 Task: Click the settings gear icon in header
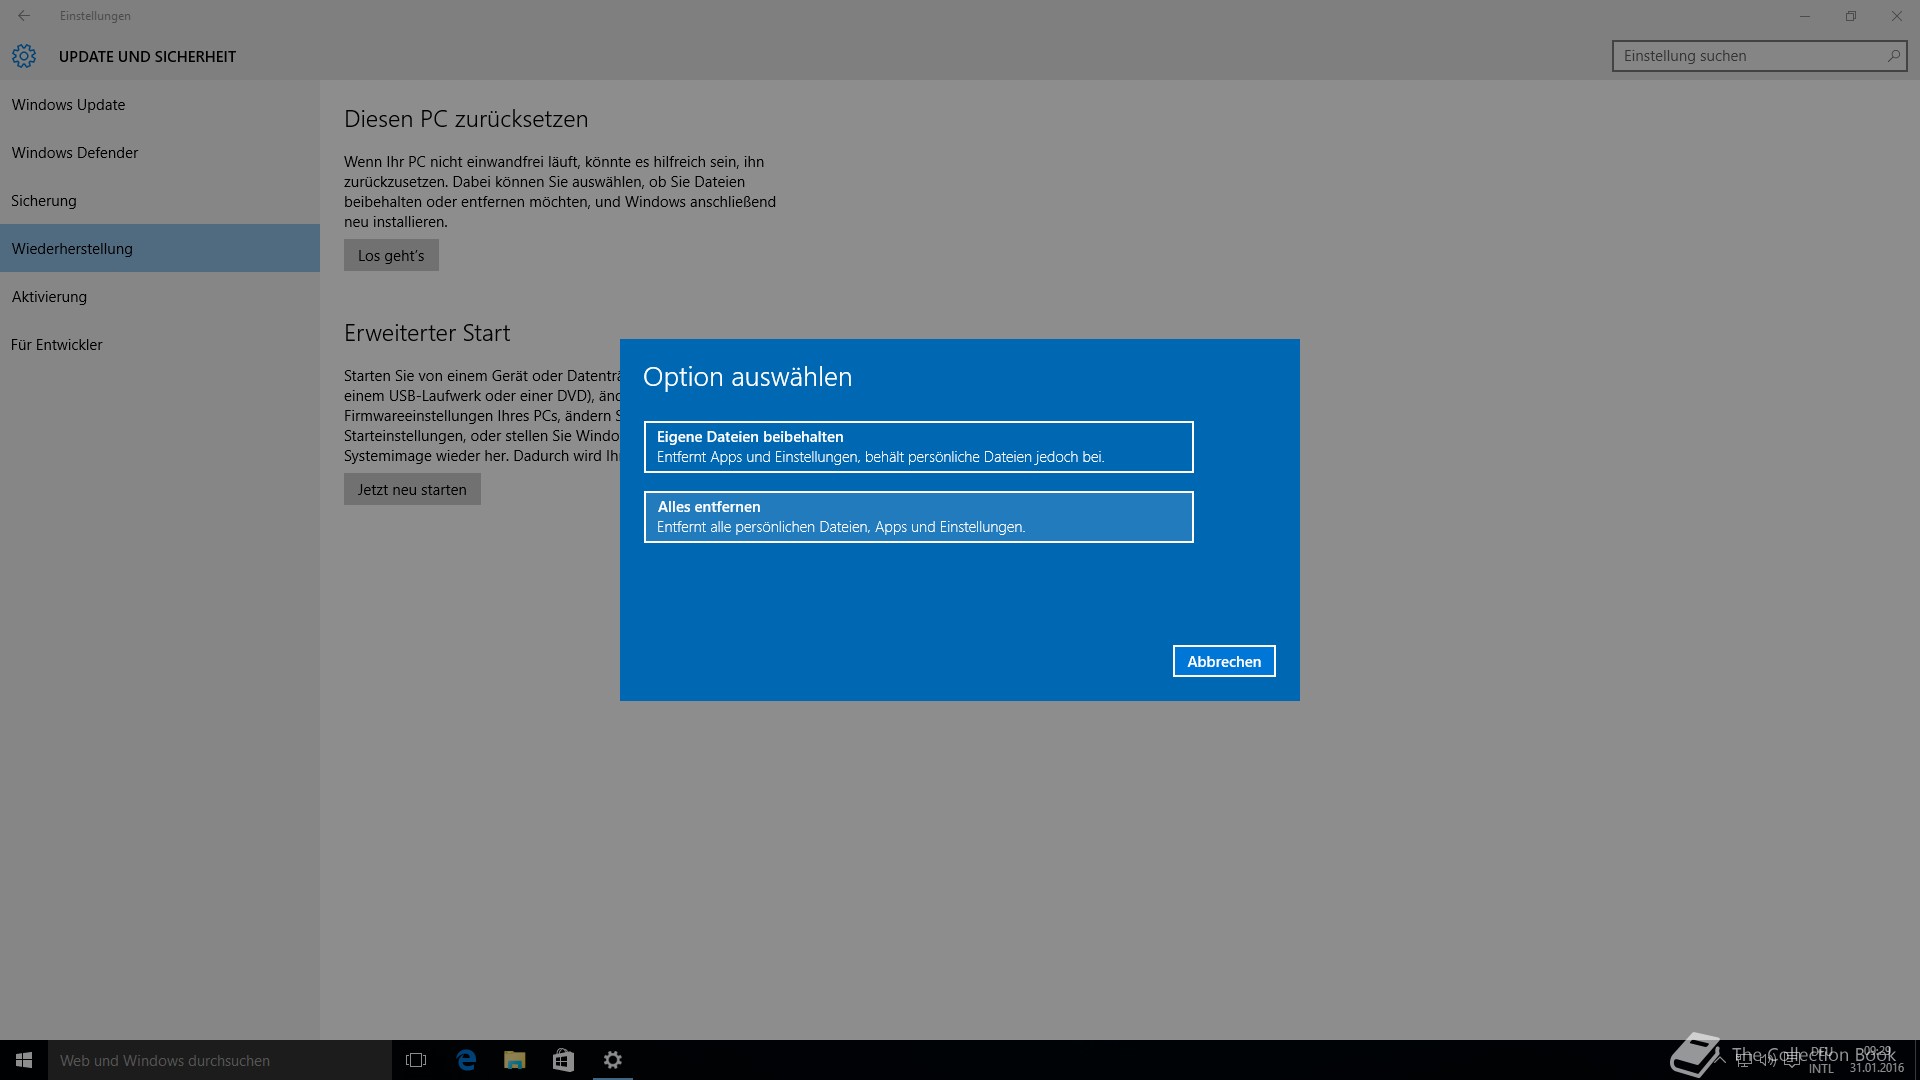click(x=24, y=56)
